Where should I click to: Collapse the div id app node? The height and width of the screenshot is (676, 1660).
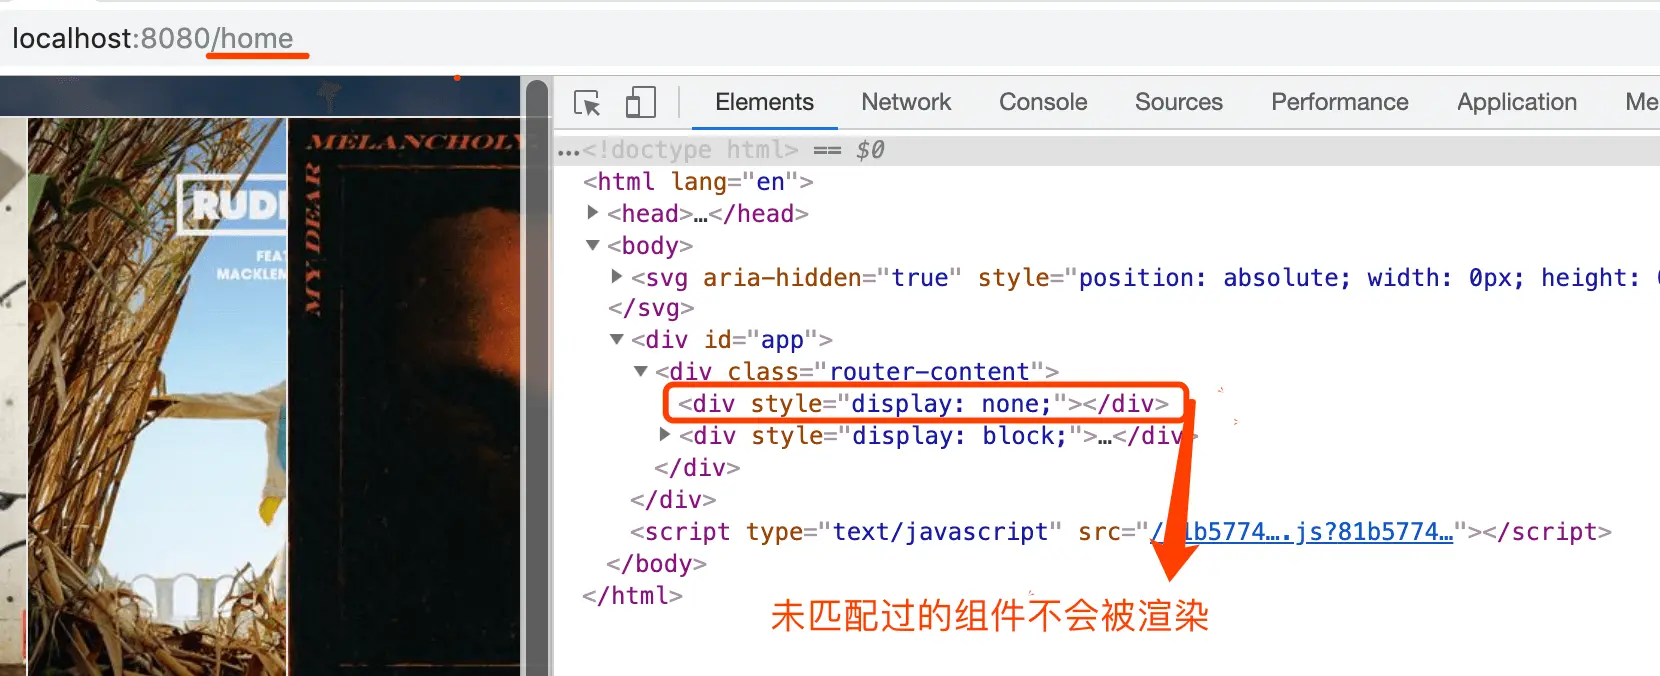[617, 340]
